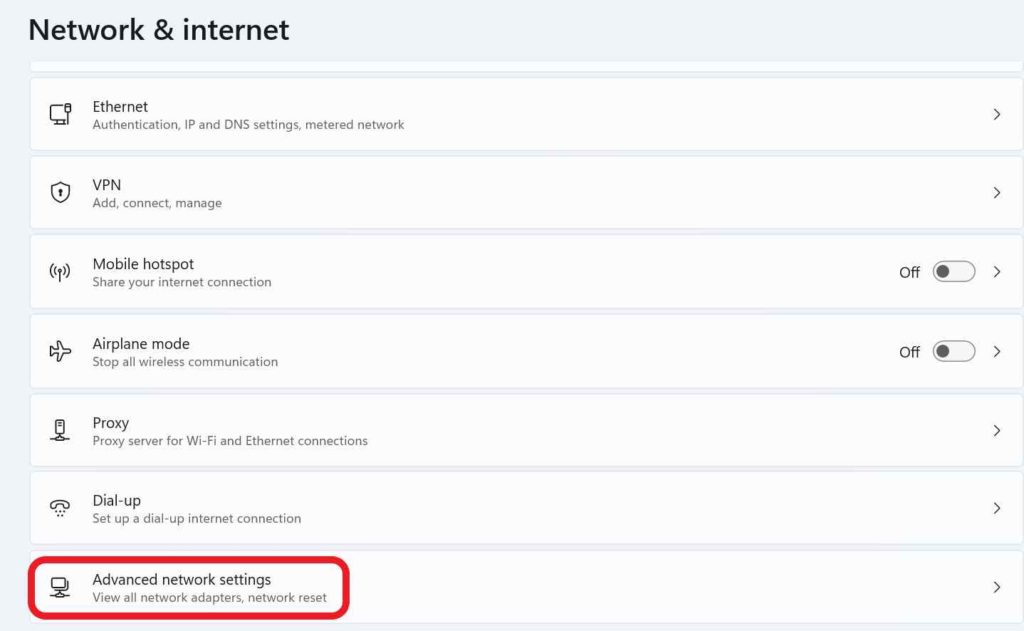This screenshot has width=1024, height=631.
Task: Click 'Add, connect, manage' description
Action: pyautogui.click(x=157, y=203)
